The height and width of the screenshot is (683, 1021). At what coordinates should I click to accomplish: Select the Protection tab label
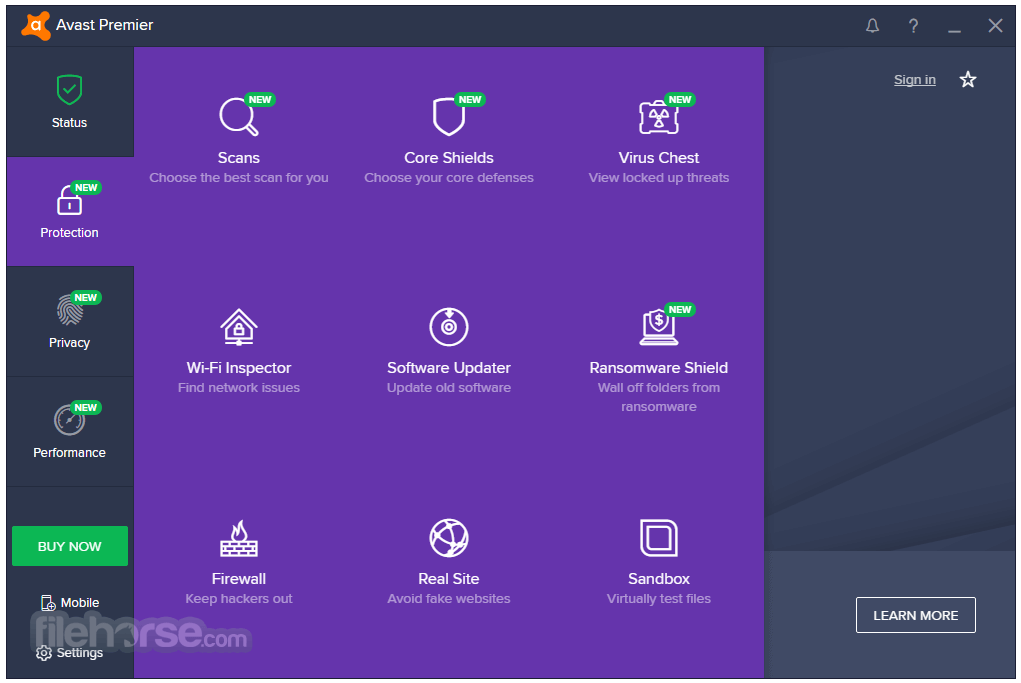(69, 232)
